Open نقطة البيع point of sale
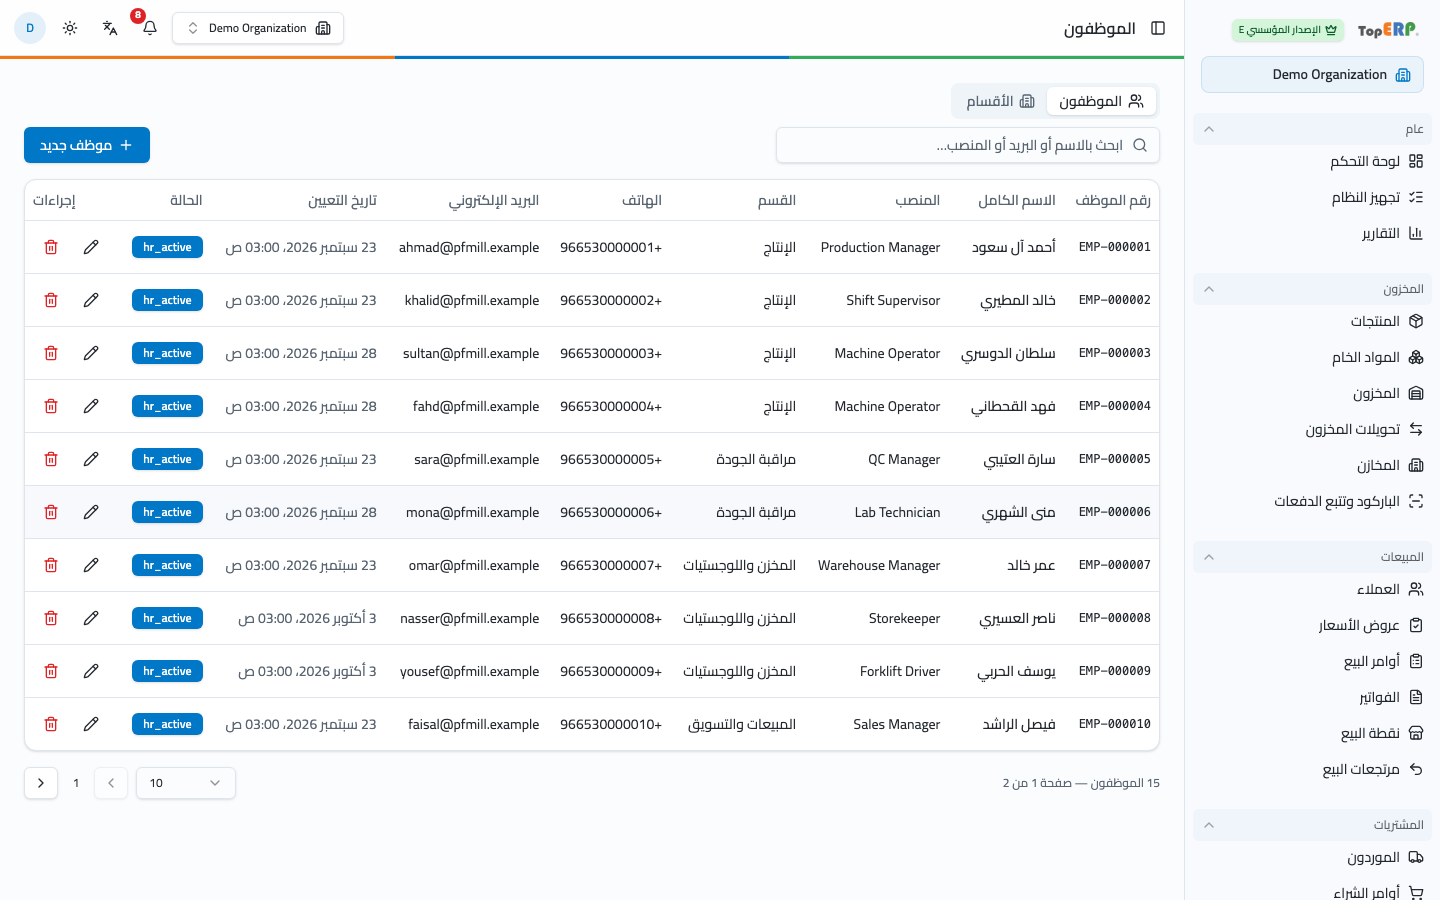Image resolution: width=1440 pixels, height=900 pixels. [1312, 733]
